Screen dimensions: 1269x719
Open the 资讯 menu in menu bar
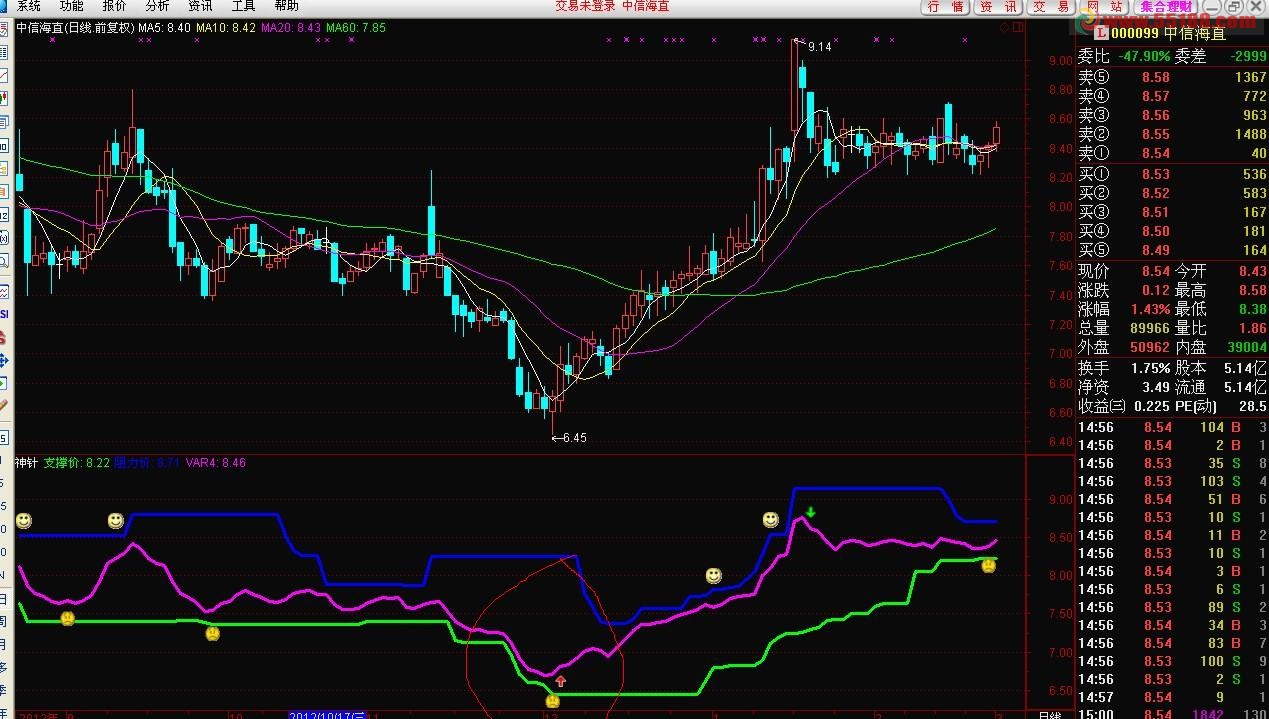[200, 6]
